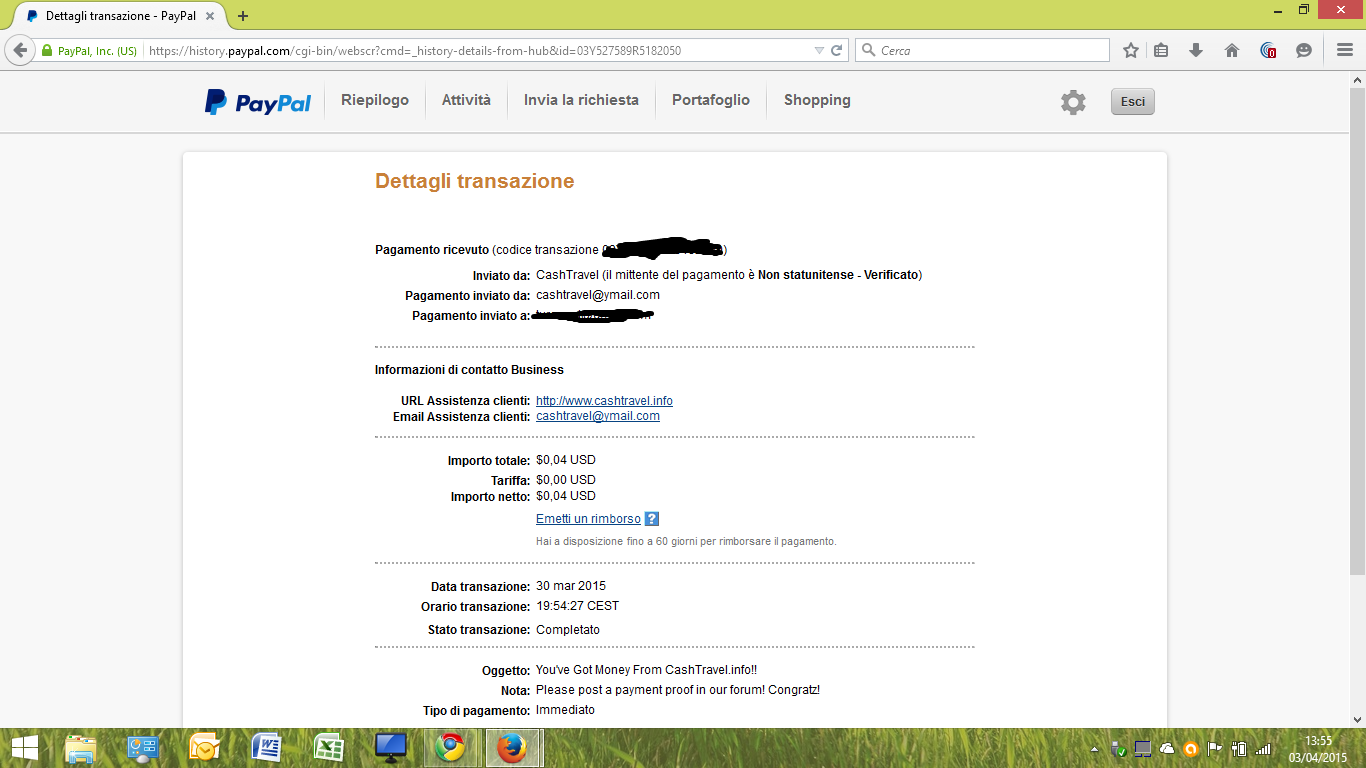
Task: Open PayPal settings gear icon
Action: pyautogui.click(x=1073, y=102)
